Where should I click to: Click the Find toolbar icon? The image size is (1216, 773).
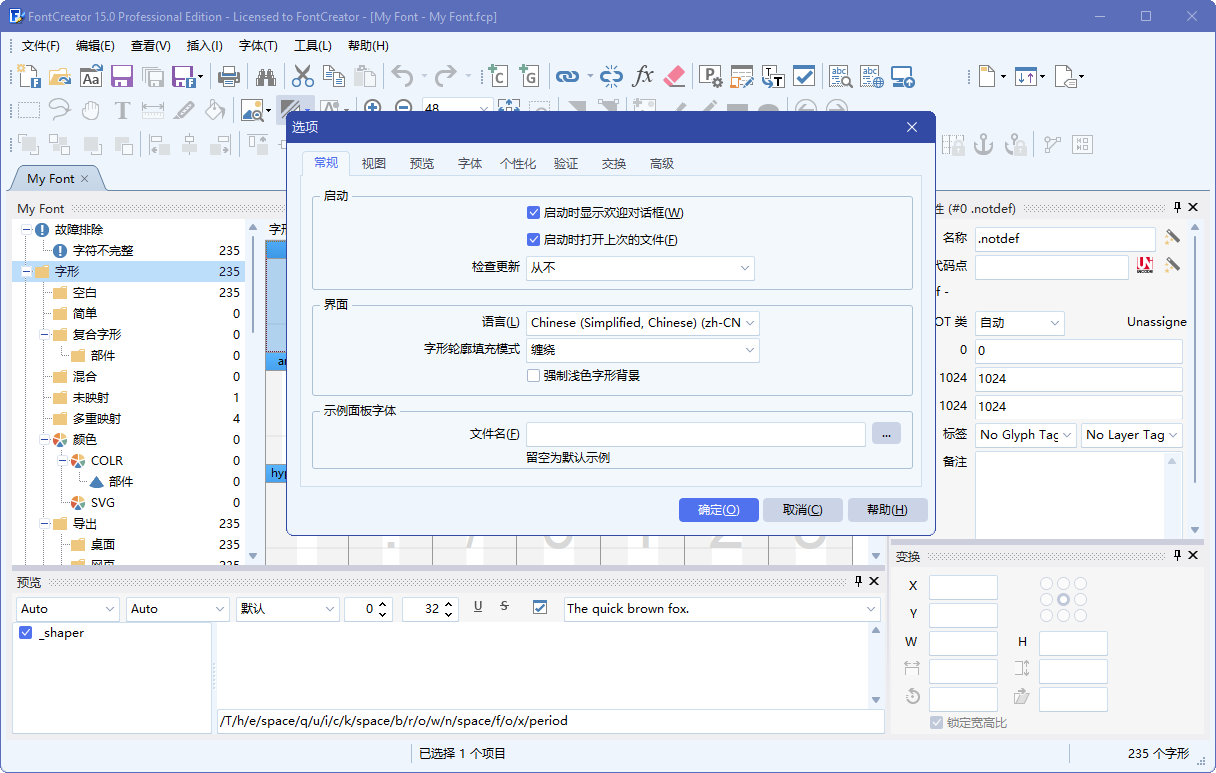tap(266, 76)
